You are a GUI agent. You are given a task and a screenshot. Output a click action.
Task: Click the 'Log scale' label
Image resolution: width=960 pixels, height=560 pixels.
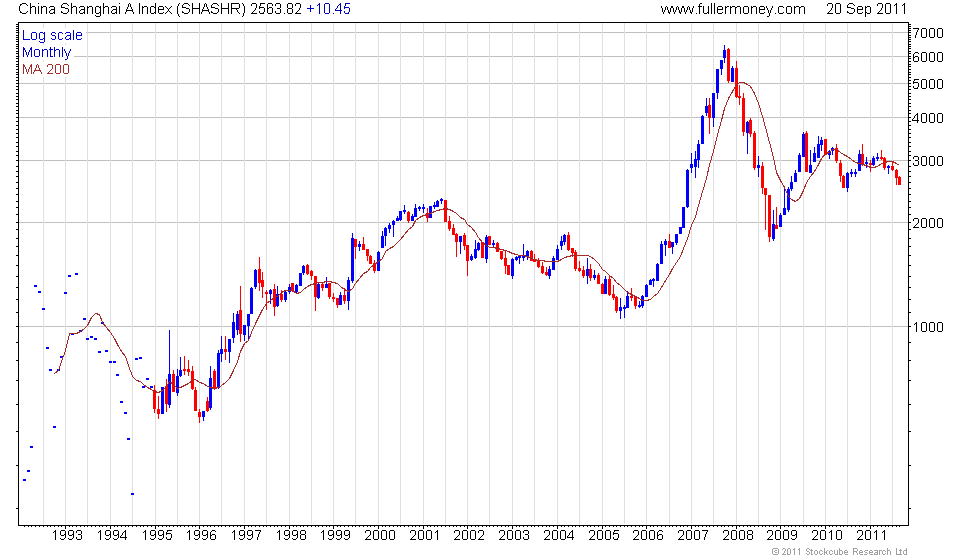pos(52,35)
